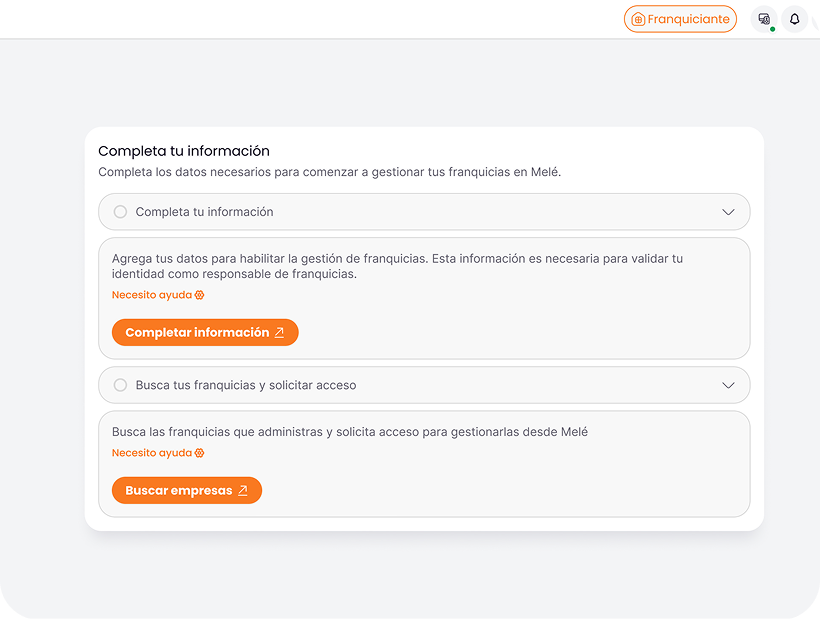Click the help icon beside the second Necesito ayuda
The width and height of the screenshot is (820, 620).
point(199,453)
